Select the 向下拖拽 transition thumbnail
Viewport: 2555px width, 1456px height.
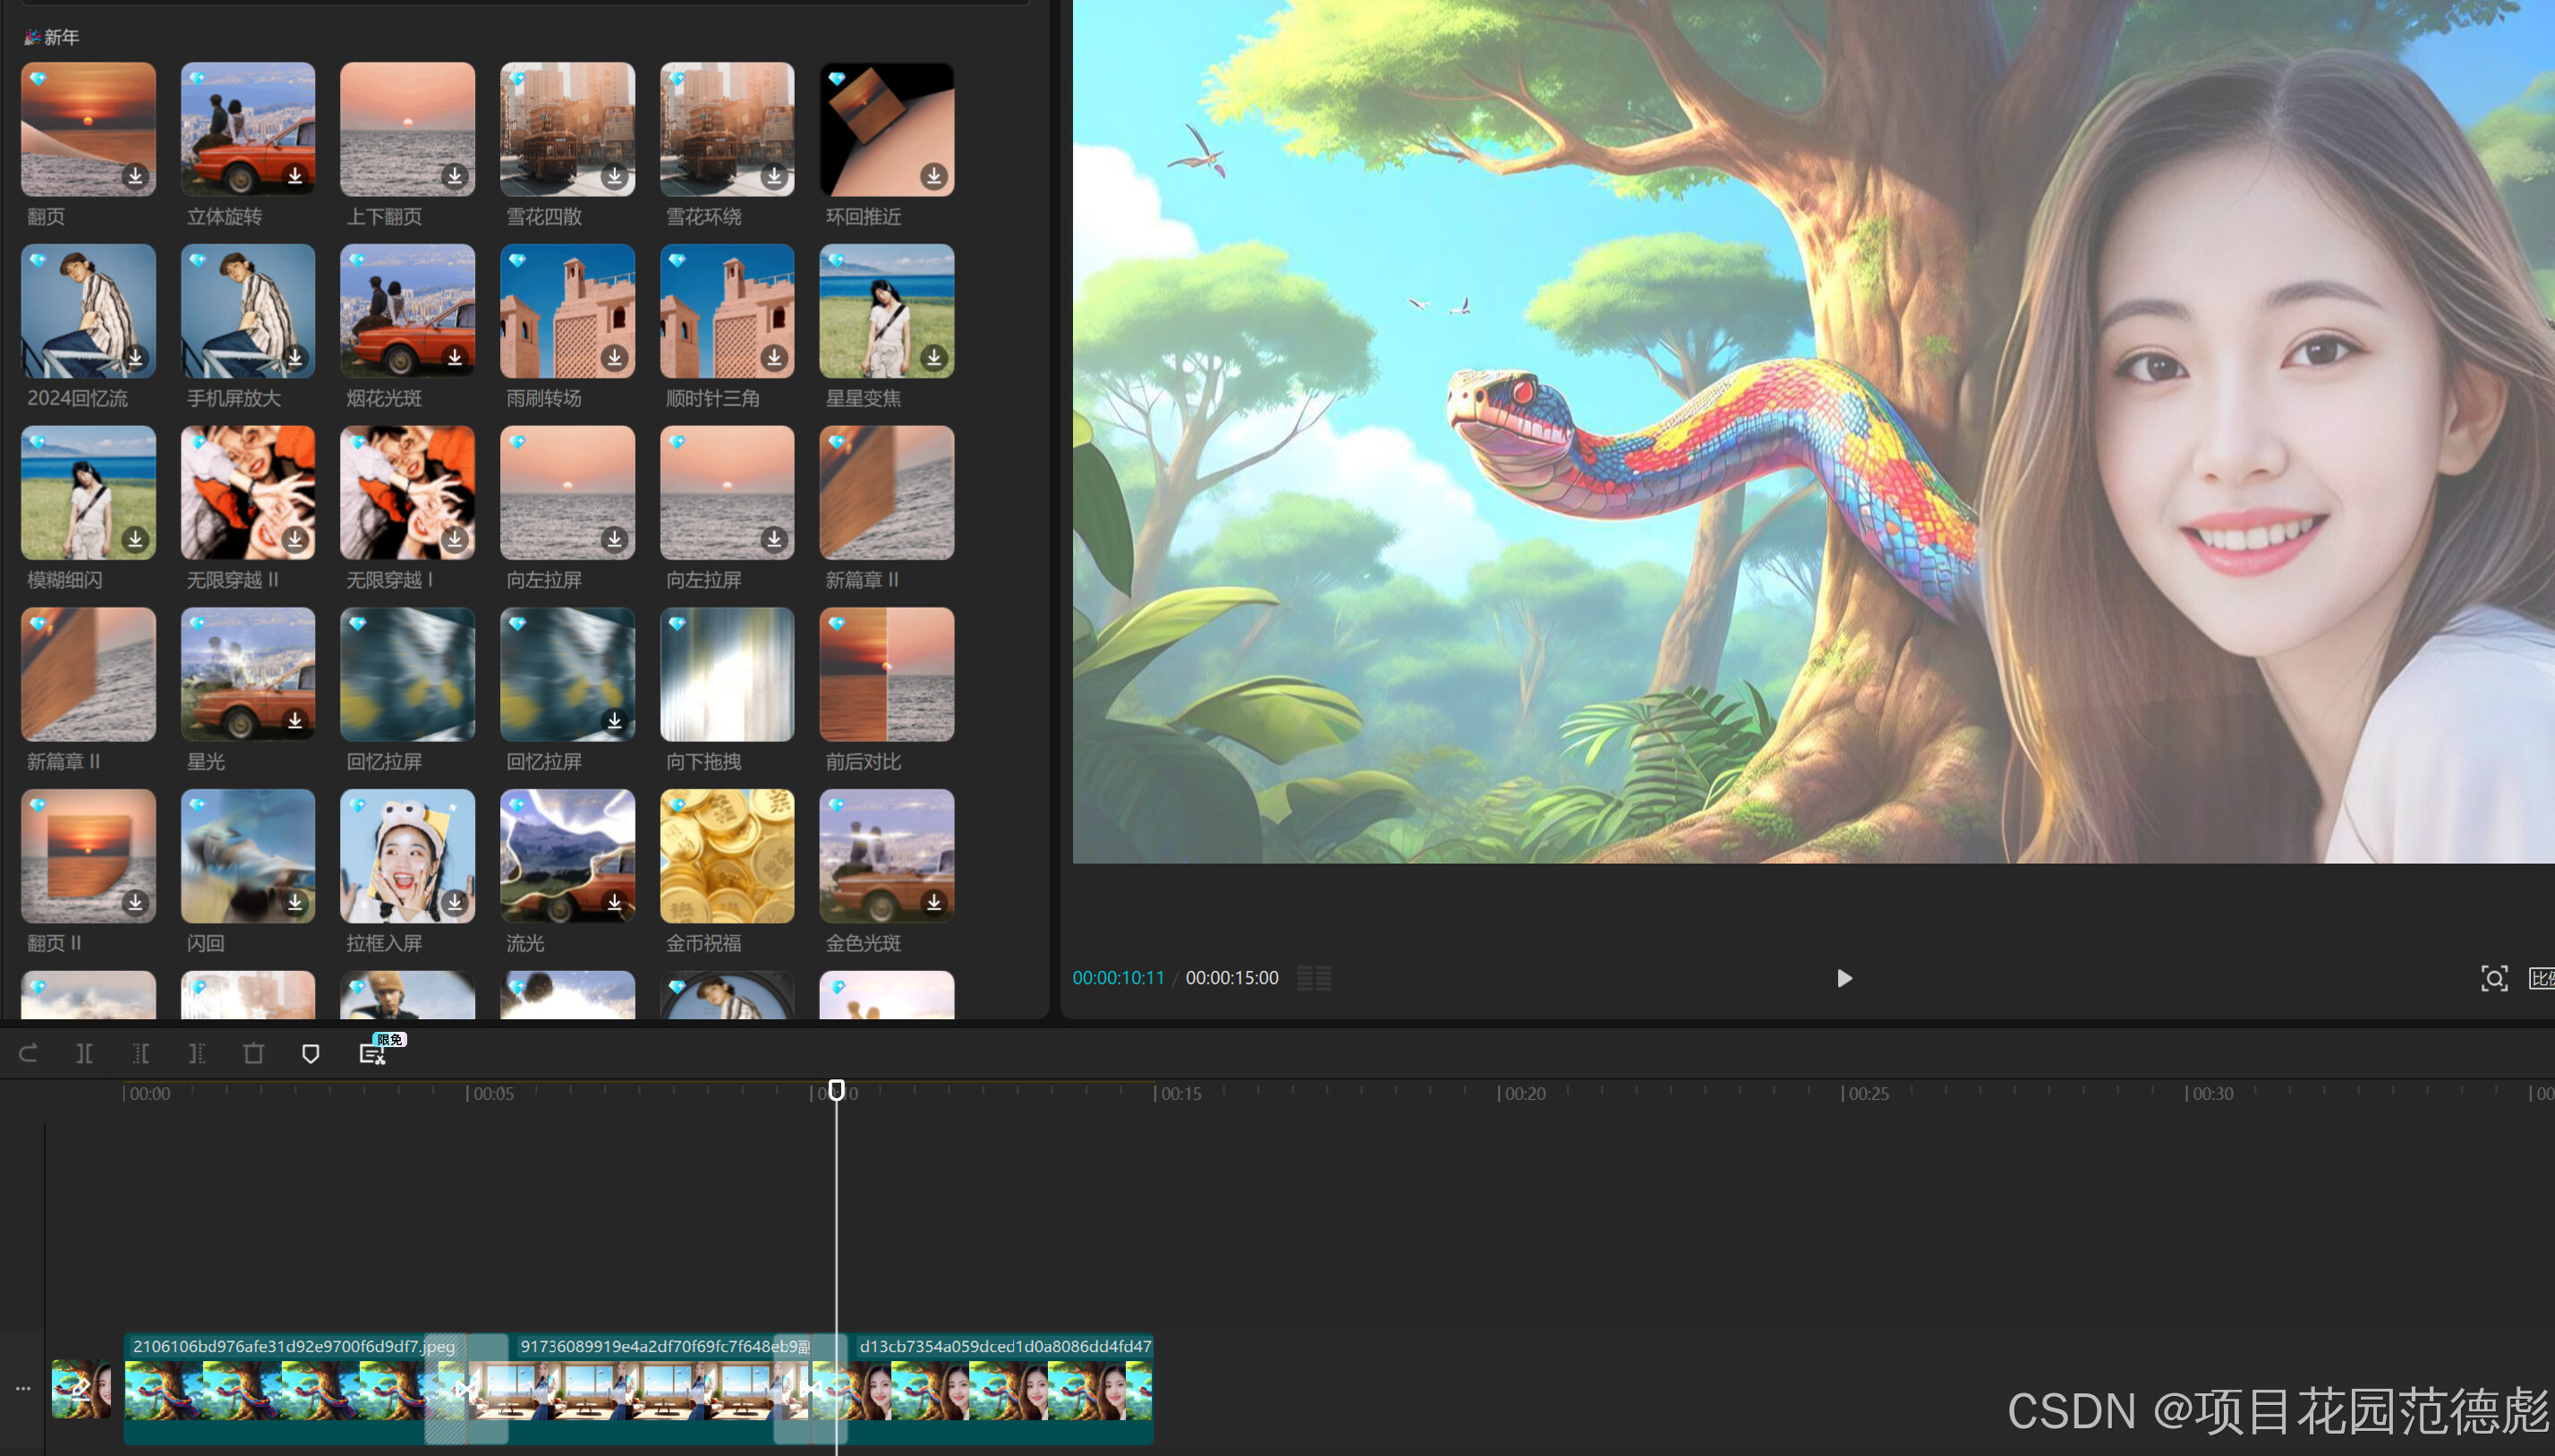coord(726,674)
